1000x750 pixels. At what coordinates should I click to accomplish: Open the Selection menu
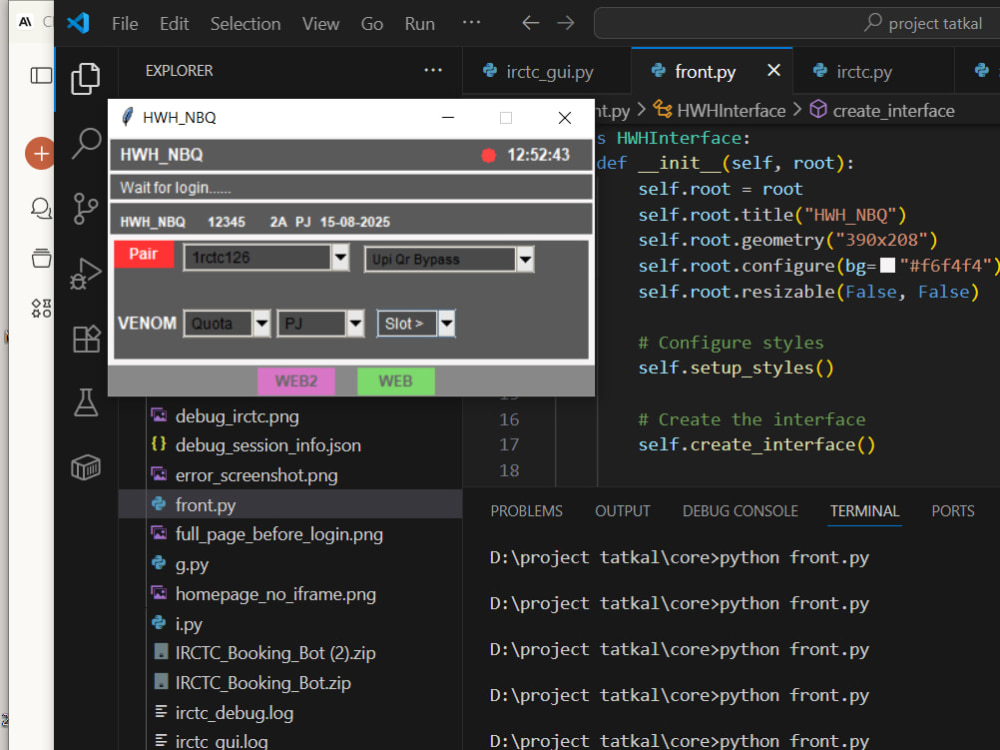(x=246, y=24)
